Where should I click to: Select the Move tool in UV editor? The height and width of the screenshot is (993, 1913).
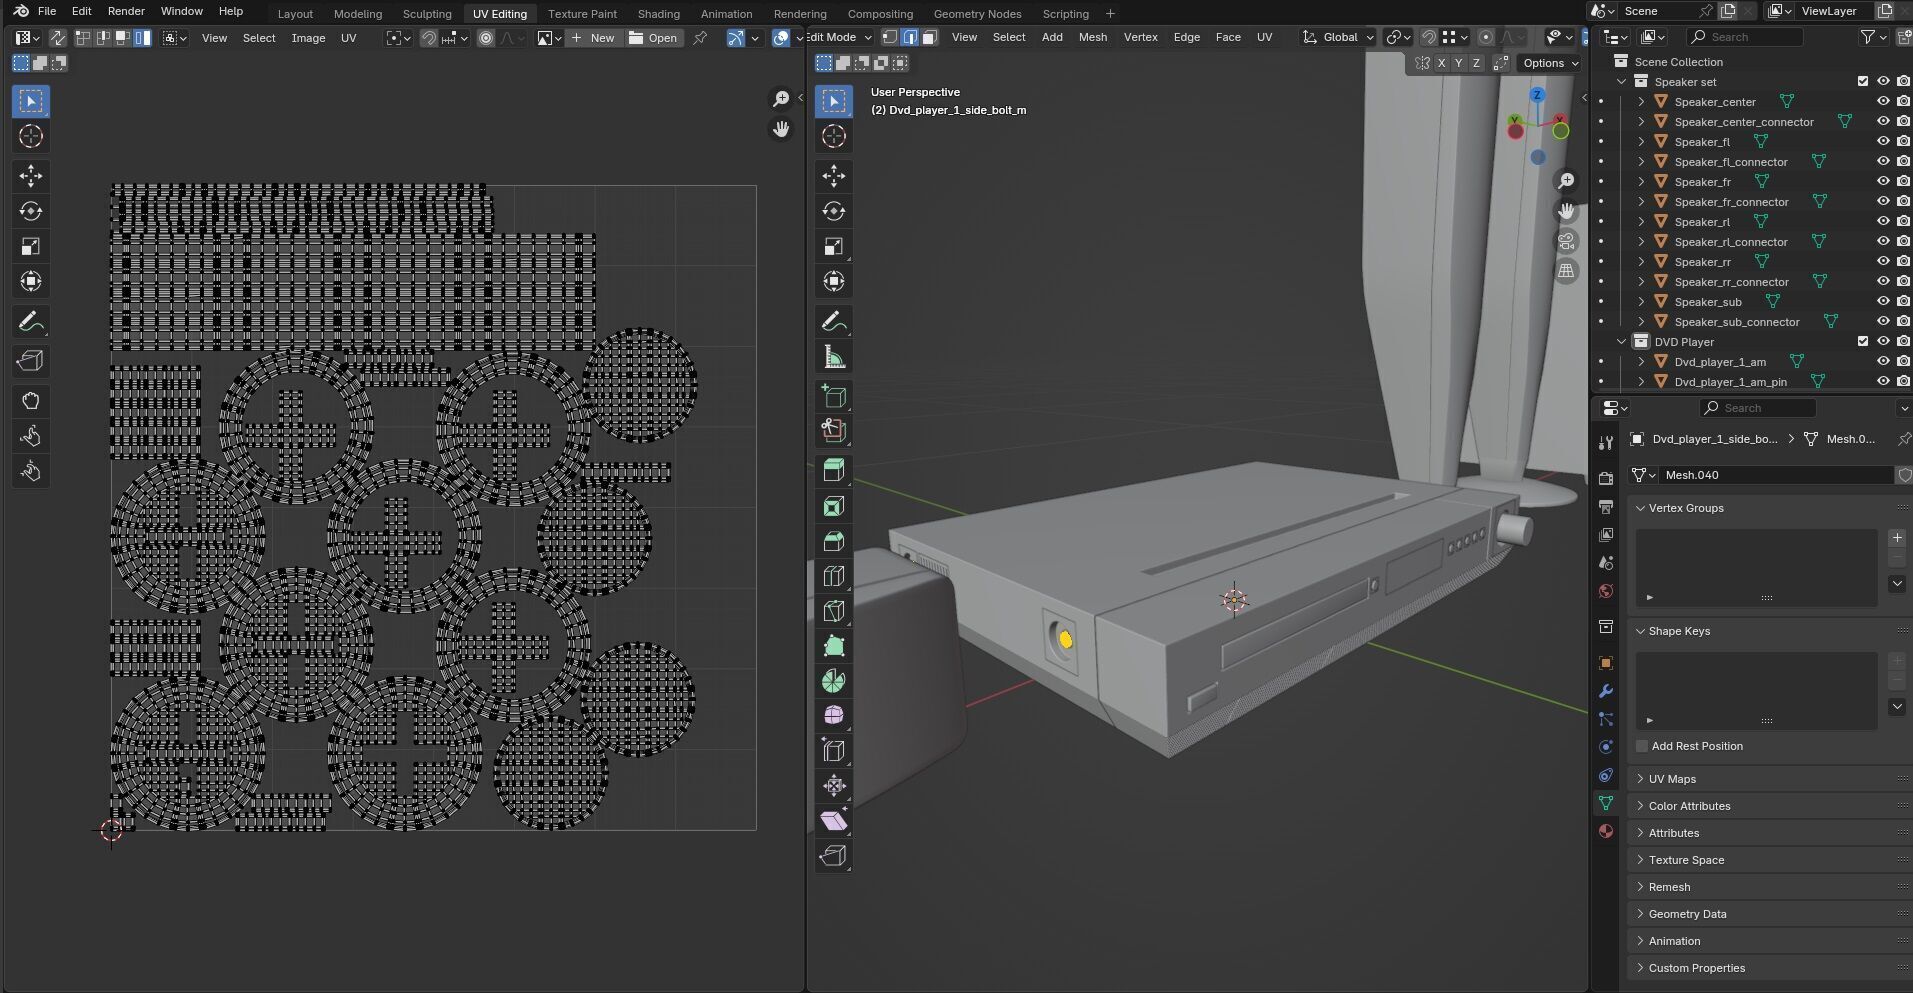point(31,176)
